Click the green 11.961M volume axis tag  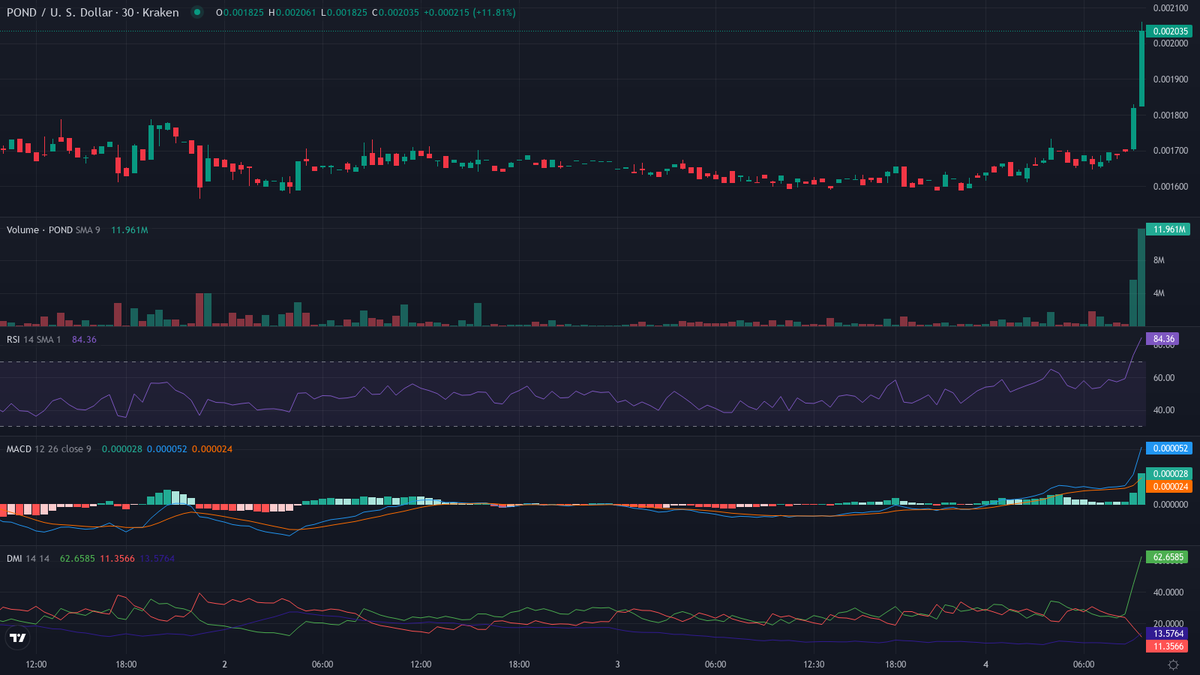point(1170,229)
